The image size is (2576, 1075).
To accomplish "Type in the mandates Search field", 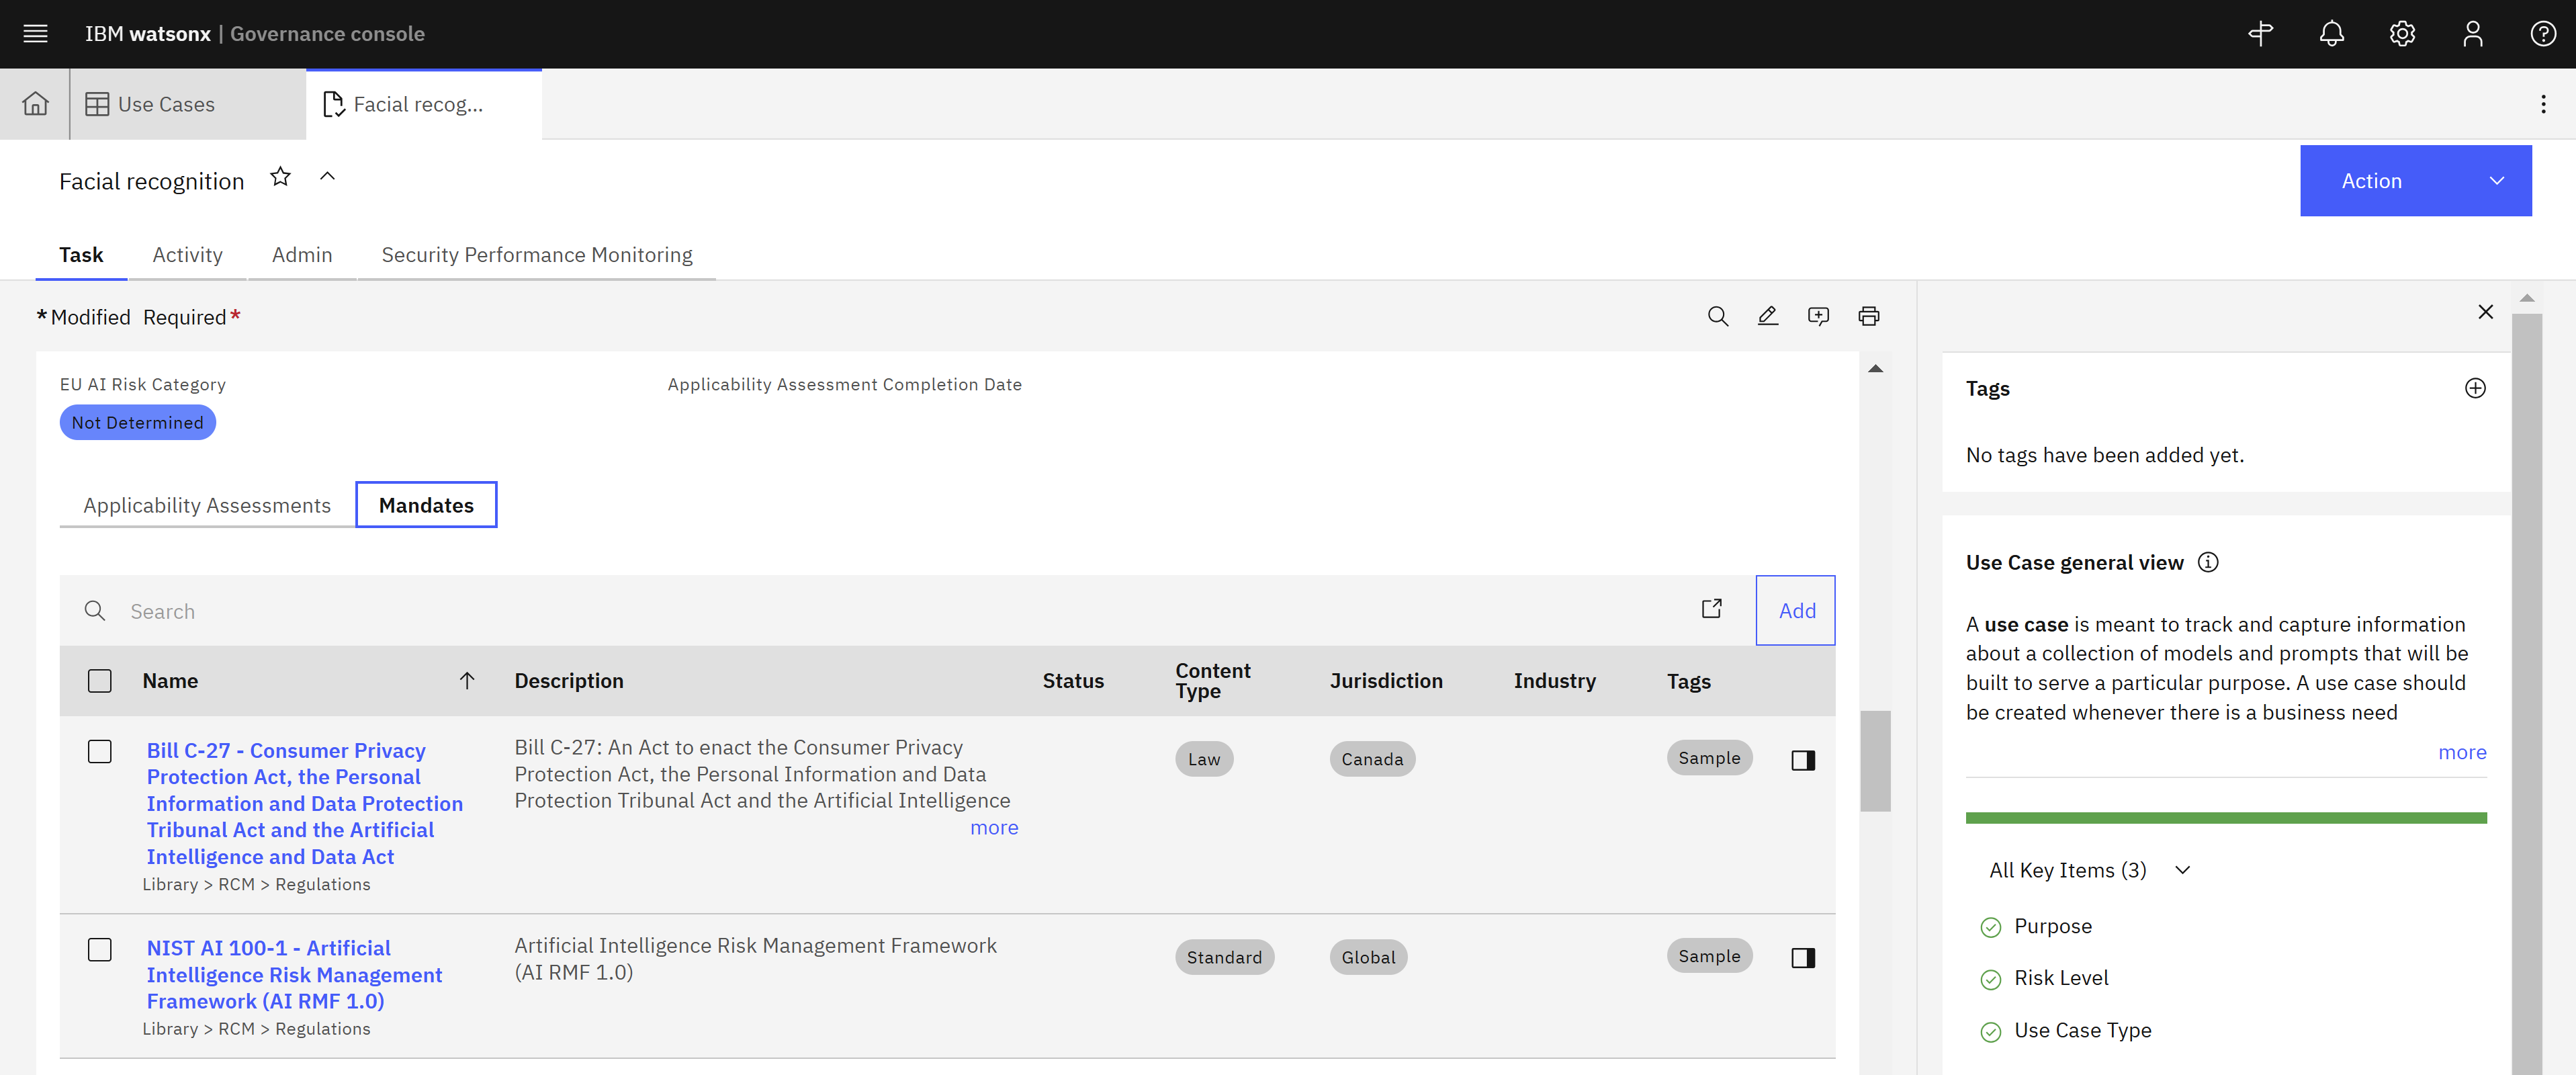I will 400,610.
